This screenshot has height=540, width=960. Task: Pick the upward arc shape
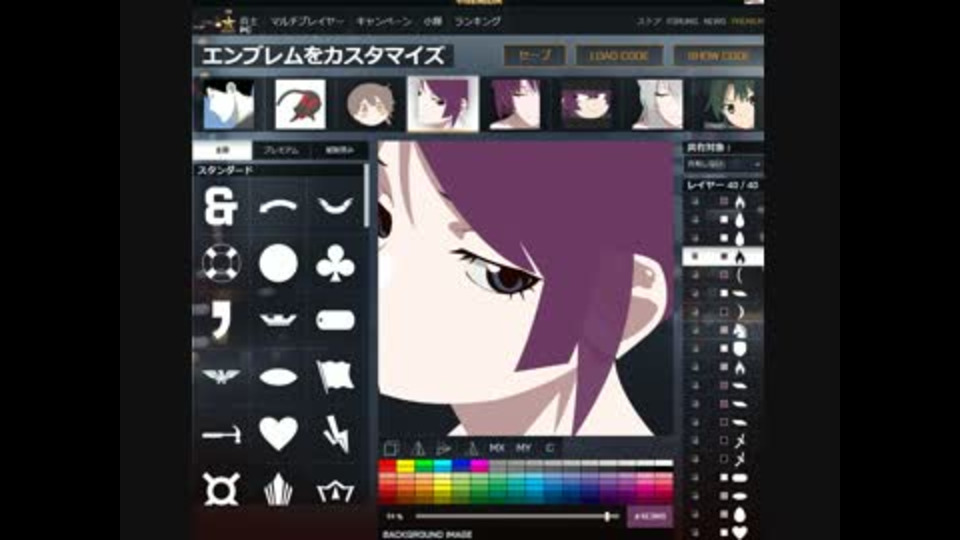click(x=278, y=207)
